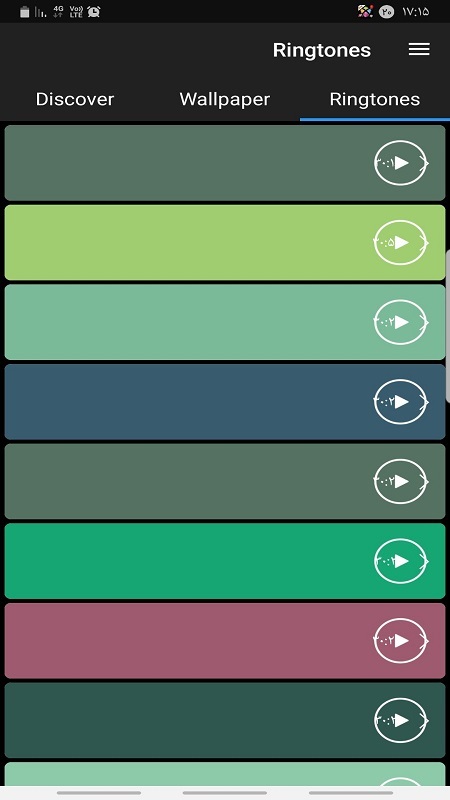Screen dimensions: 450x800
Task: Play the lime green ringtone
Action: point(401,242)
